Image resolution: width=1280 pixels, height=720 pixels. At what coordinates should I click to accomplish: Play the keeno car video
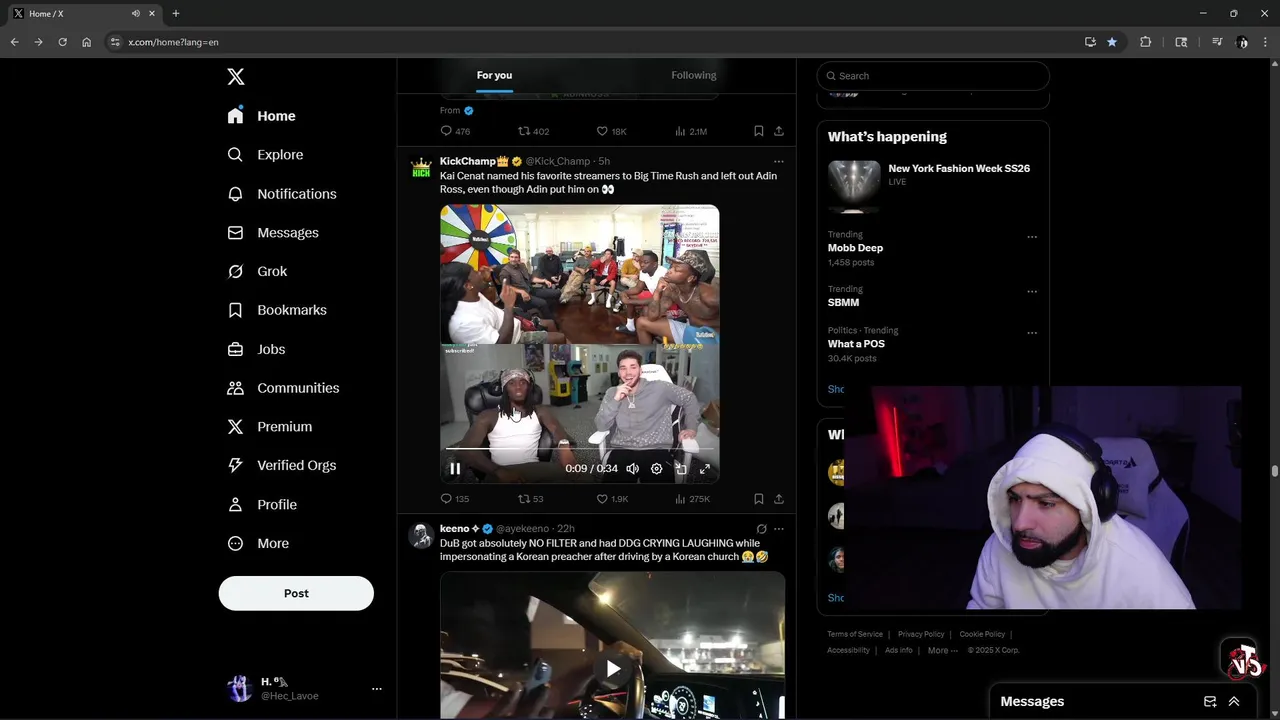[613, 669]
